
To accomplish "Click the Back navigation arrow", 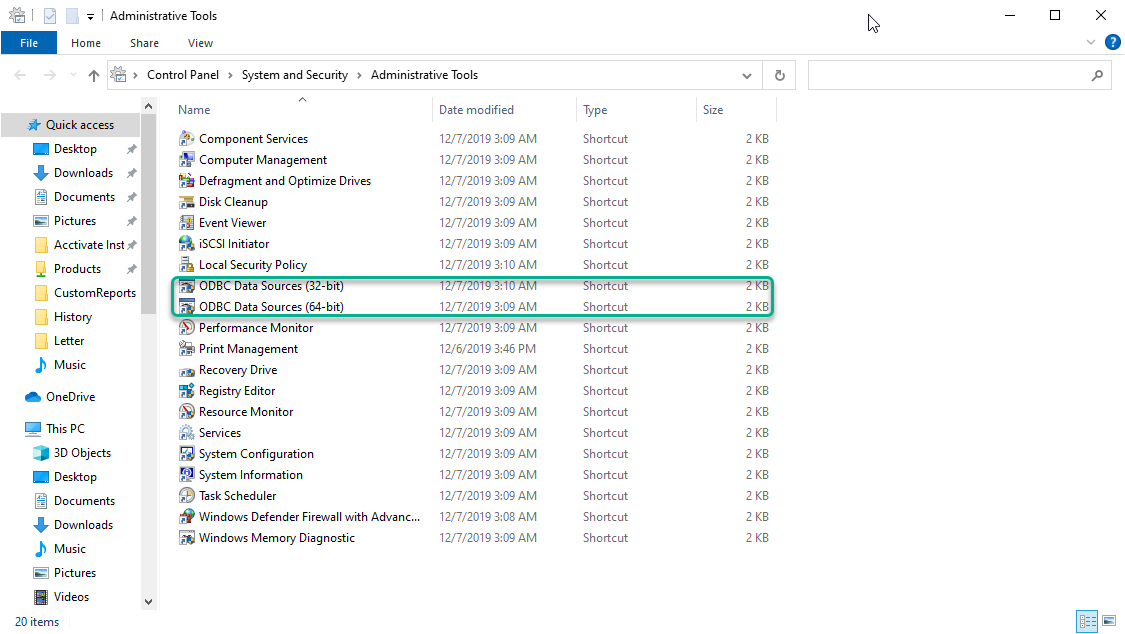I will click(20, 75).
